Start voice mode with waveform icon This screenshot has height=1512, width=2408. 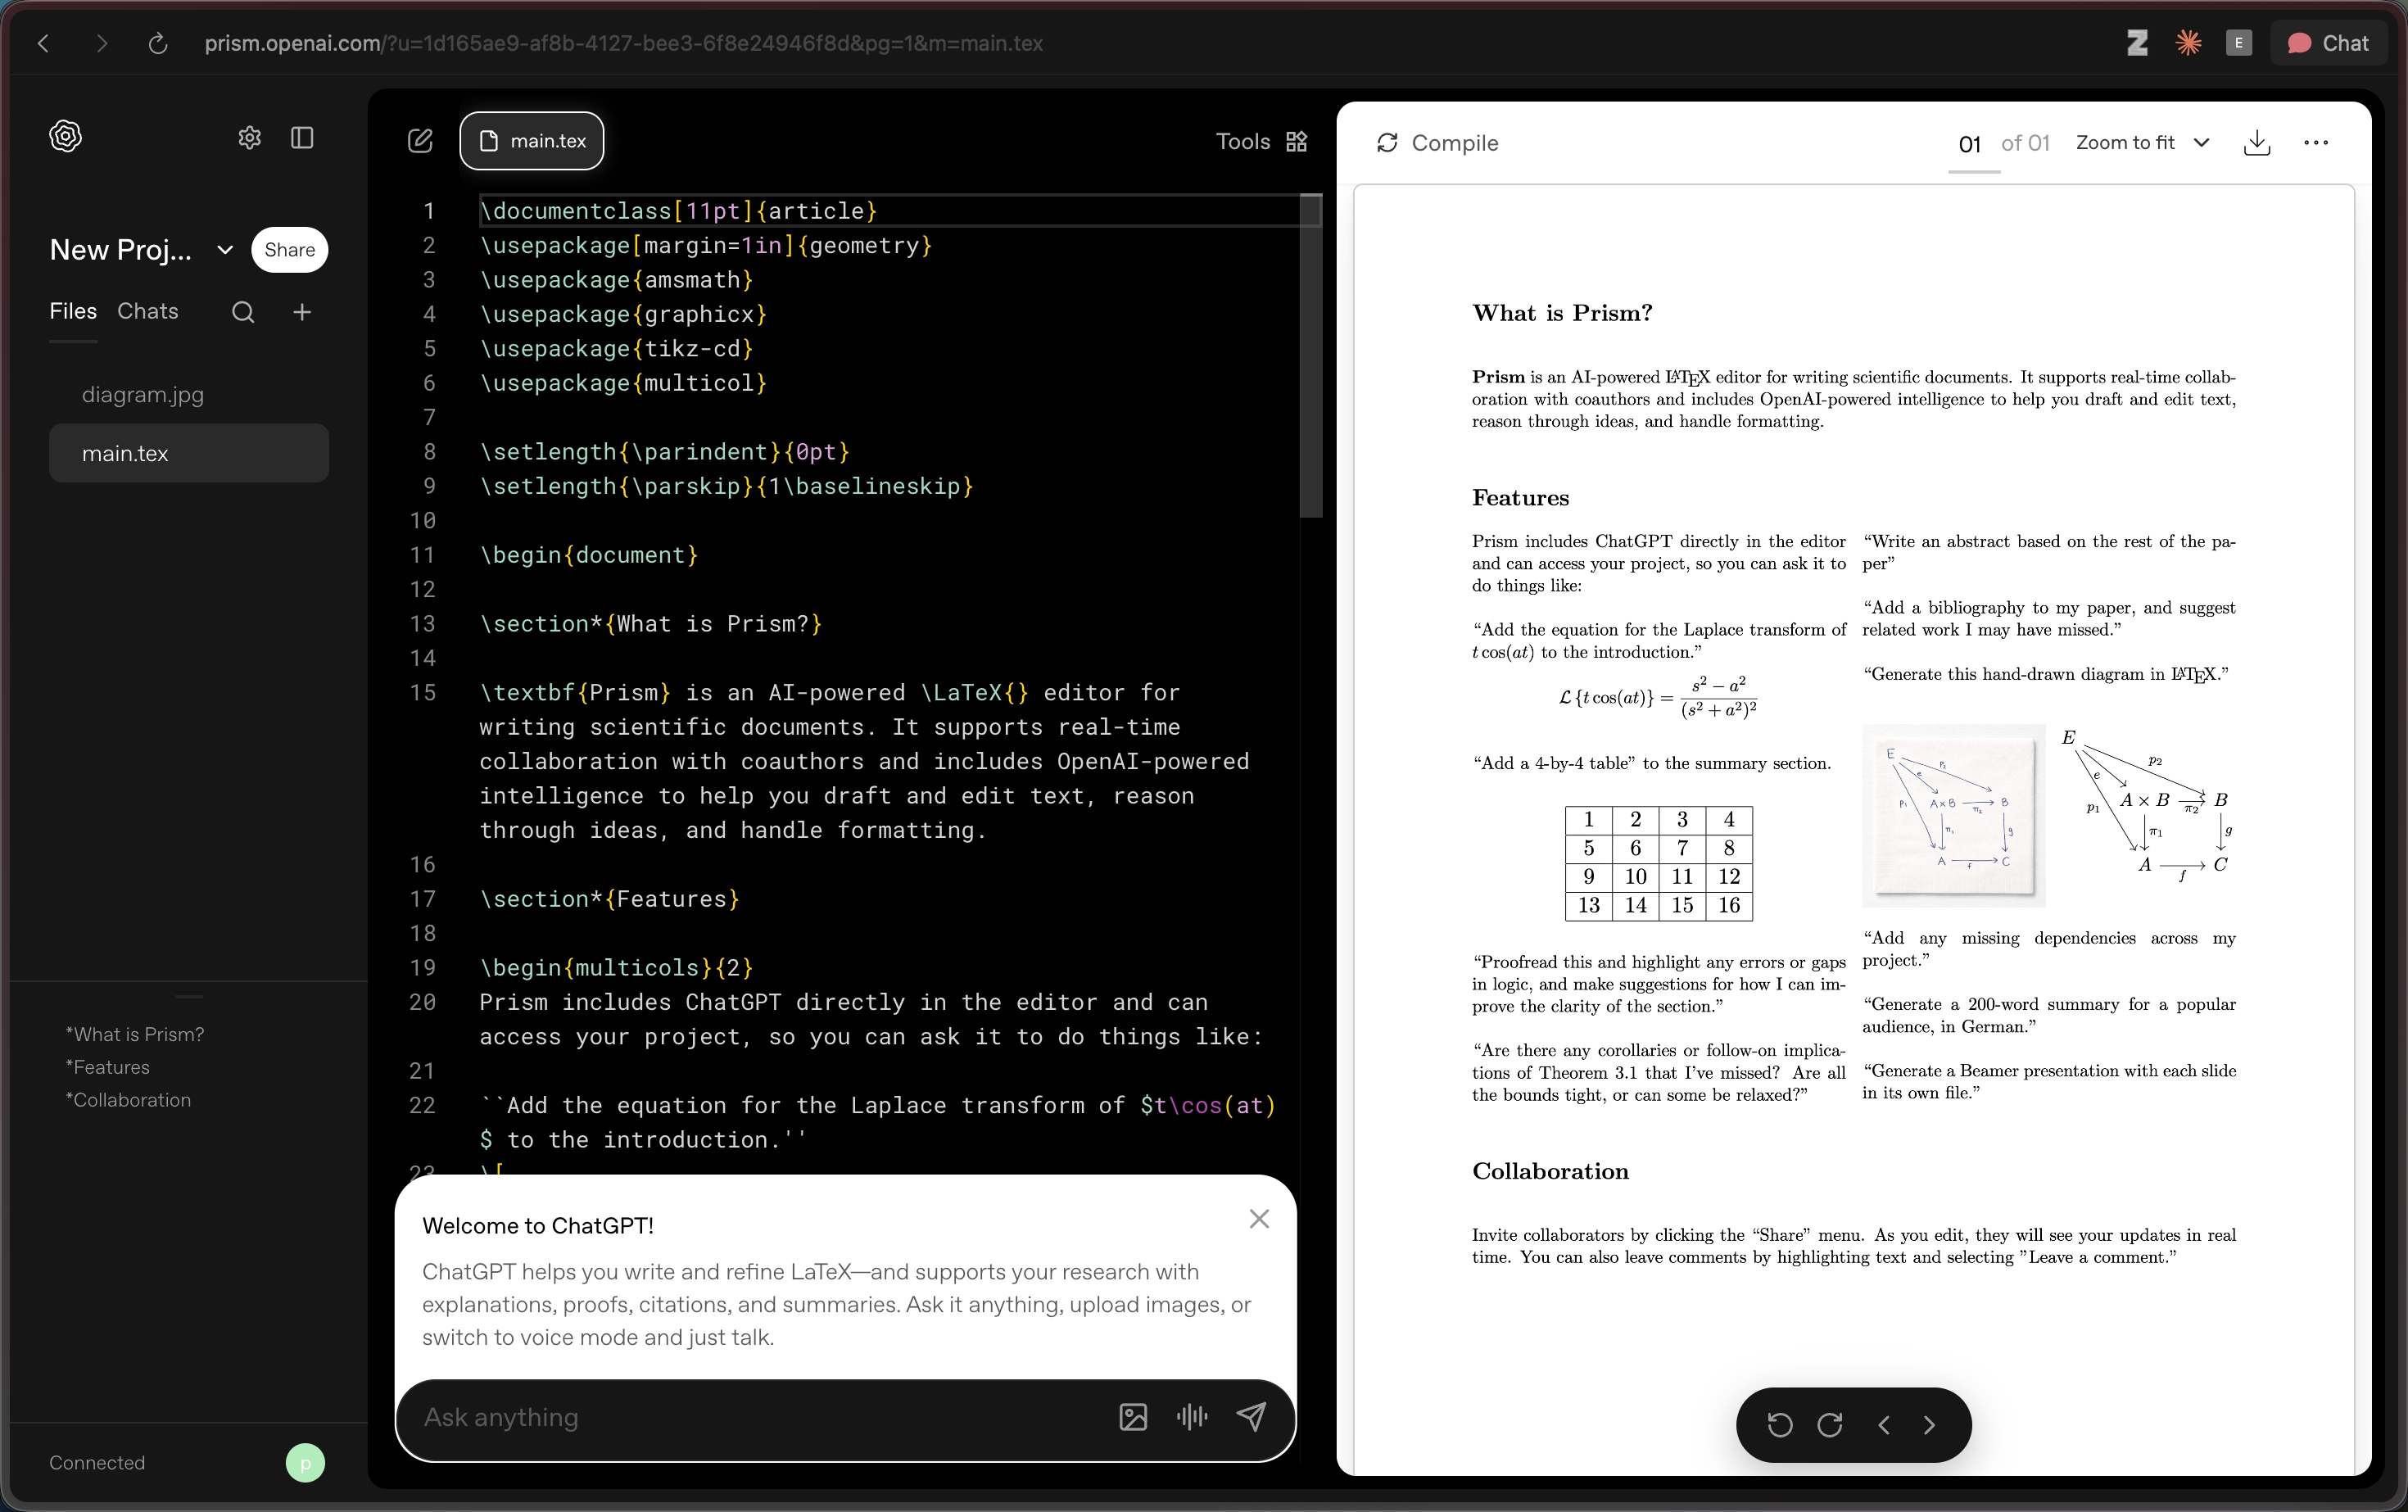coord(1192,1417)
